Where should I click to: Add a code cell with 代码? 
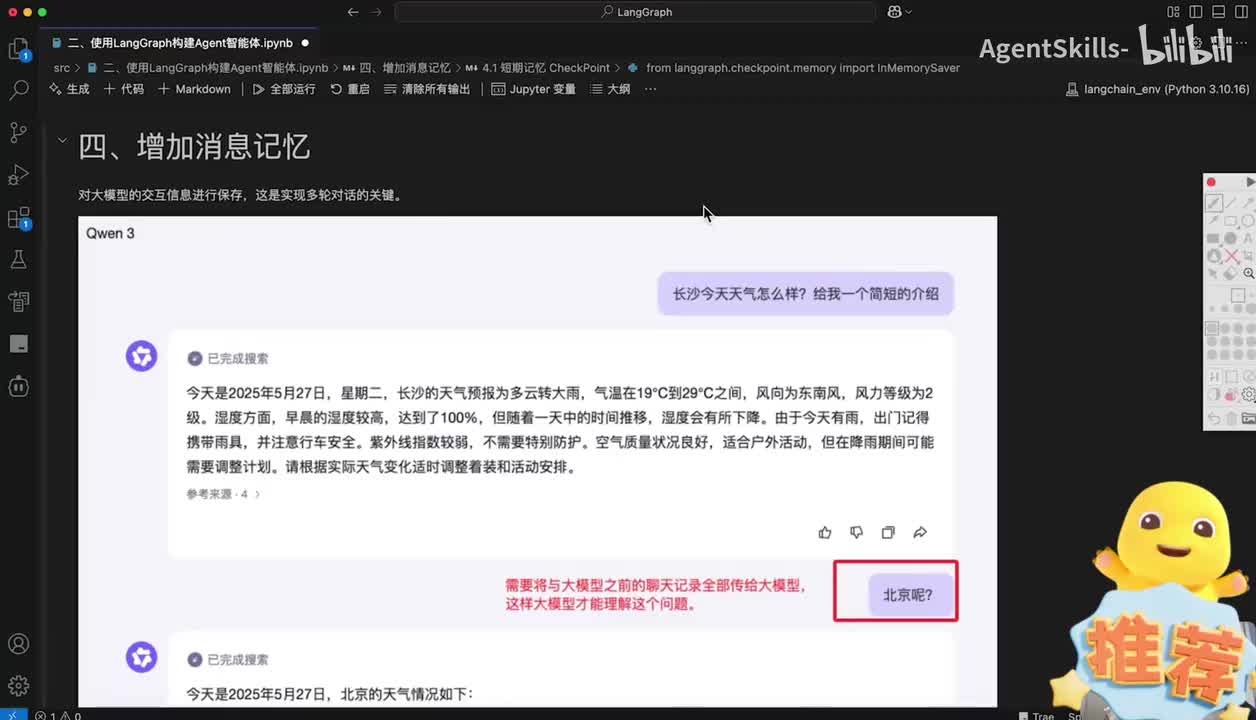click(x=124, y=89)
